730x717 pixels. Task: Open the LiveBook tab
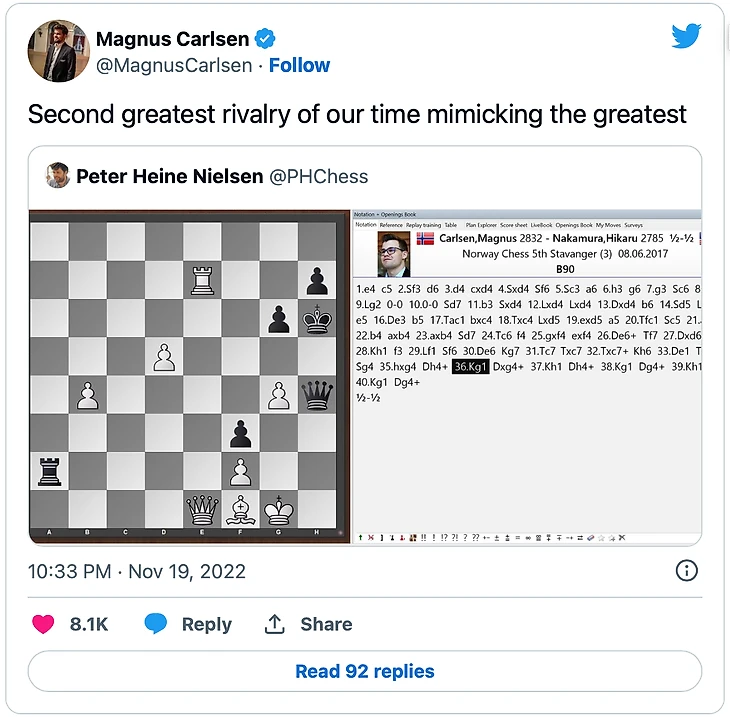540,225
